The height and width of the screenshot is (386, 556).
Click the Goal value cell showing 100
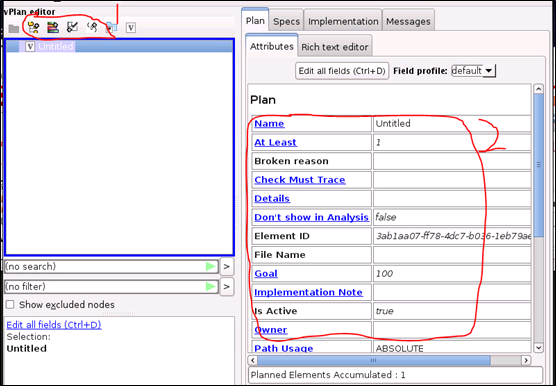[452, 274]
